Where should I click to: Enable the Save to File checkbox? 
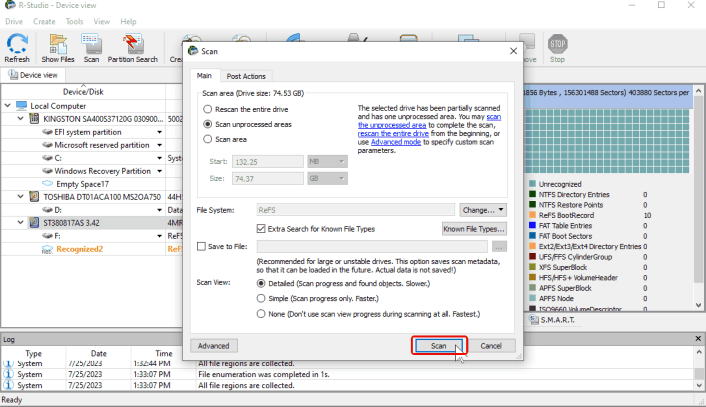click(x=201, y=246)
